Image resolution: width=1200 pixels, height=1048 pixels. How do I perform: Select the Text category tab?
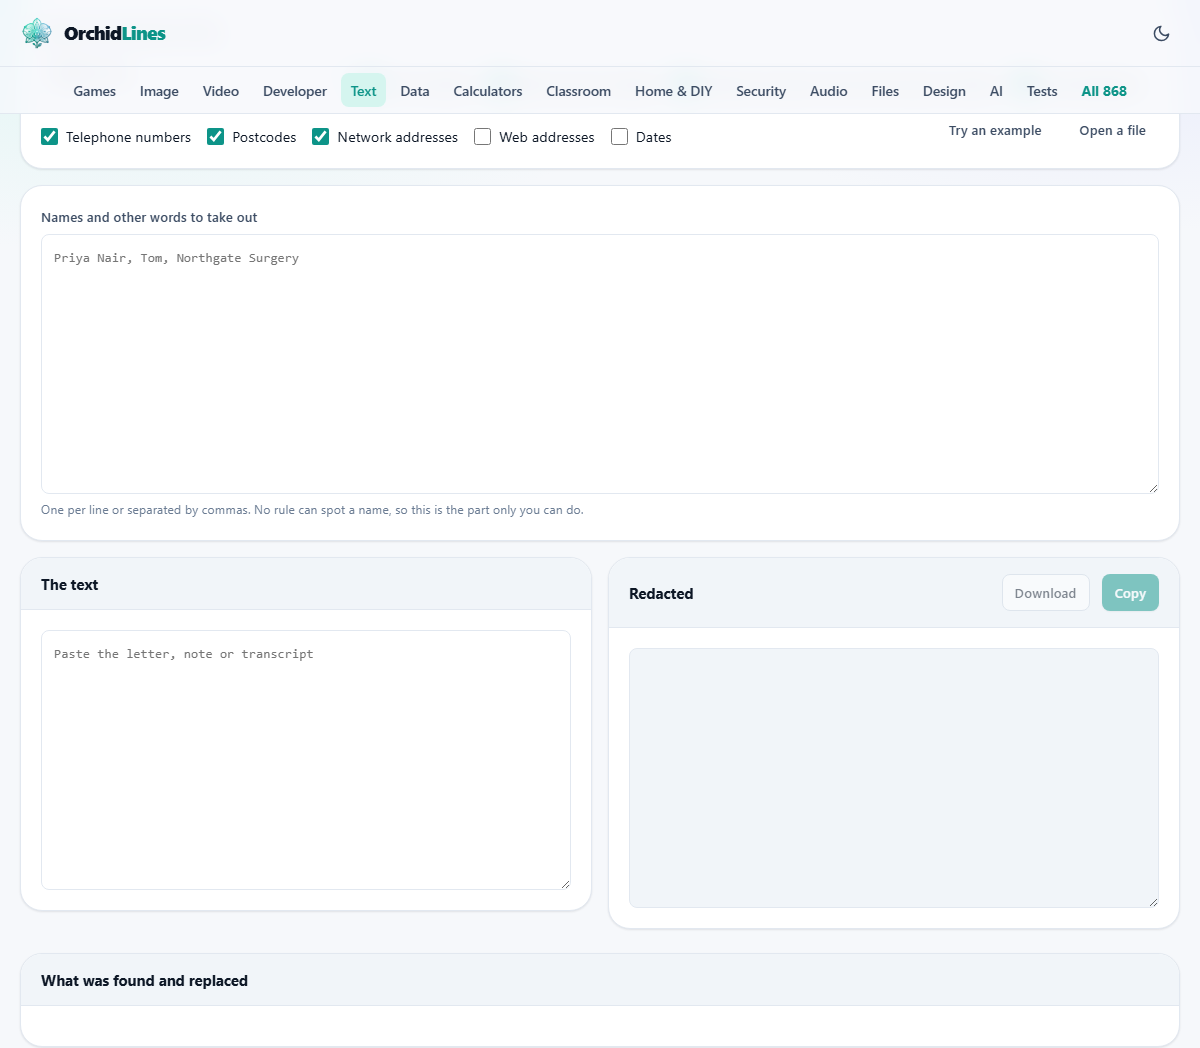[363, 91]
